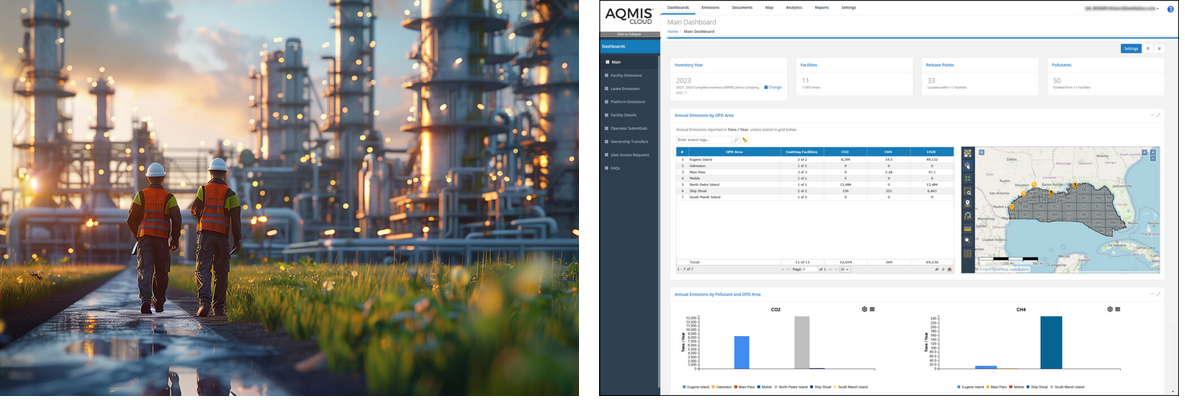The width and height of the screenshot is (1185, 408).
Task: Open the CH4 chart hamburger menu icon
Action: (1118, 309)
